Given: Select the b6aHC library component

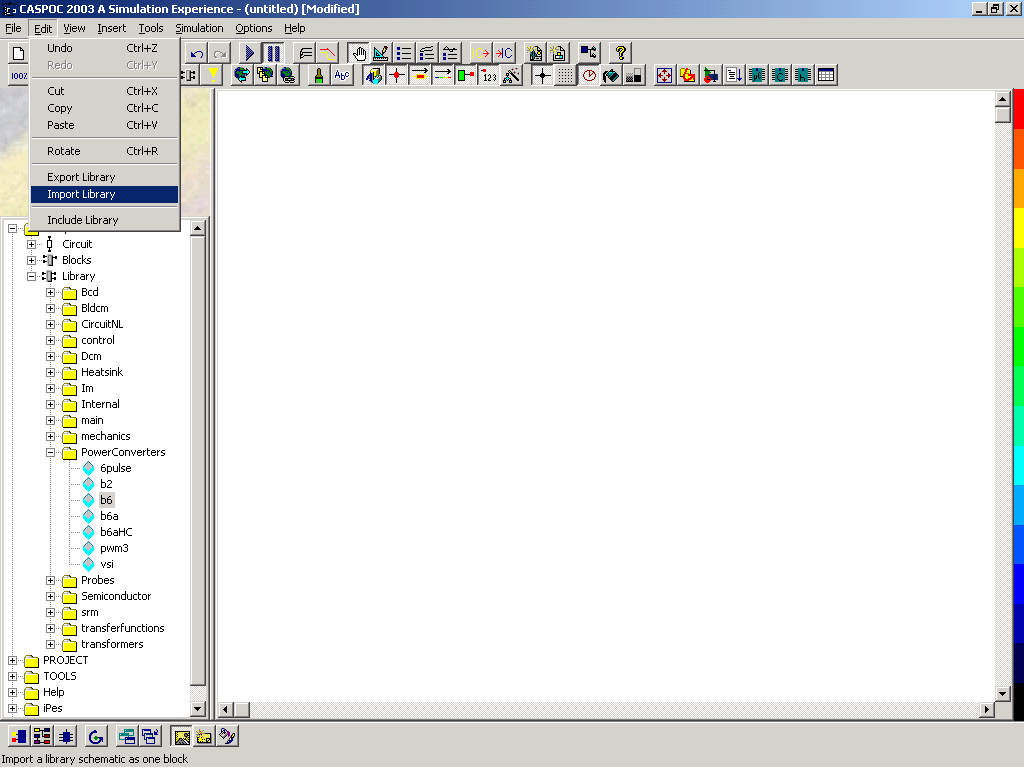Looking at the screenshot, I should 116,532.
